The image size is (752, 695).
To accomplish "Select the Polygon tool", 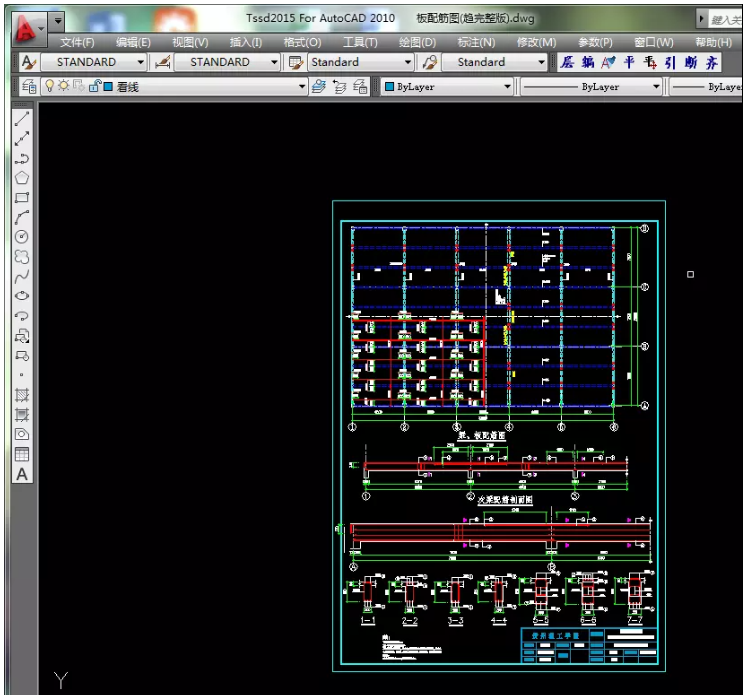I will point(22,178).
